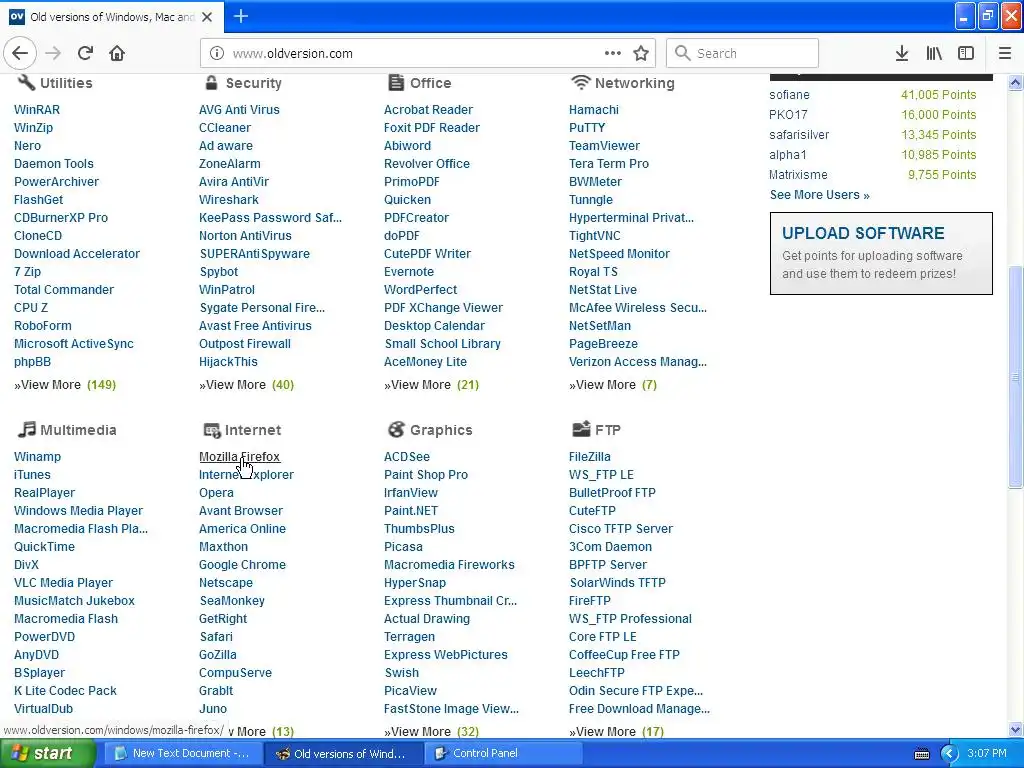Open the Downloads arrow icon
Viewport: 1024px width, 768px height.
(902, 54)
